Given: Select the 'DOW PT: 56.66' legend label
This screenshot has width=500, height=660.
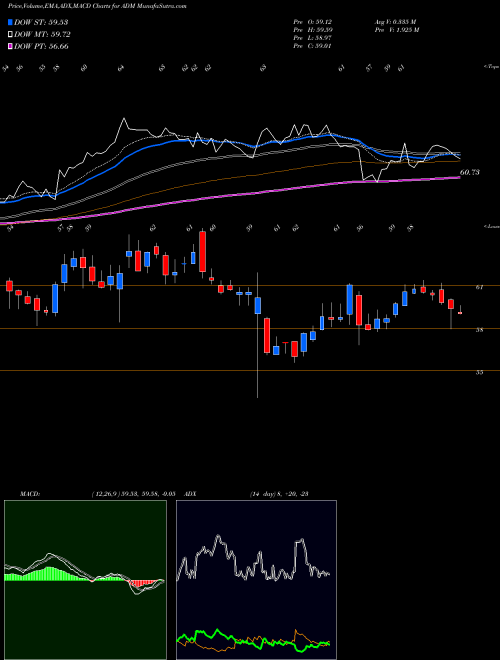Looking at the screenshot, I should [41, 46].
